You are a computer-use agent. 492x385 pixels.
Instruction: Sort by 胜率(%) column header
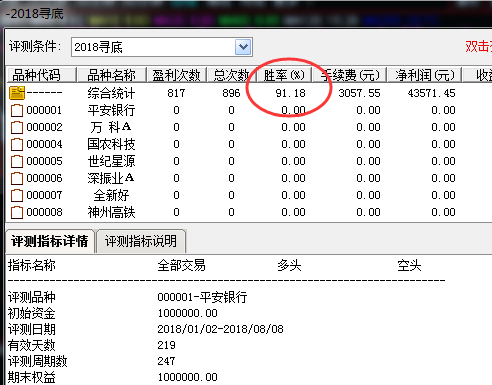pyautogui.click(x=284, y=75)
